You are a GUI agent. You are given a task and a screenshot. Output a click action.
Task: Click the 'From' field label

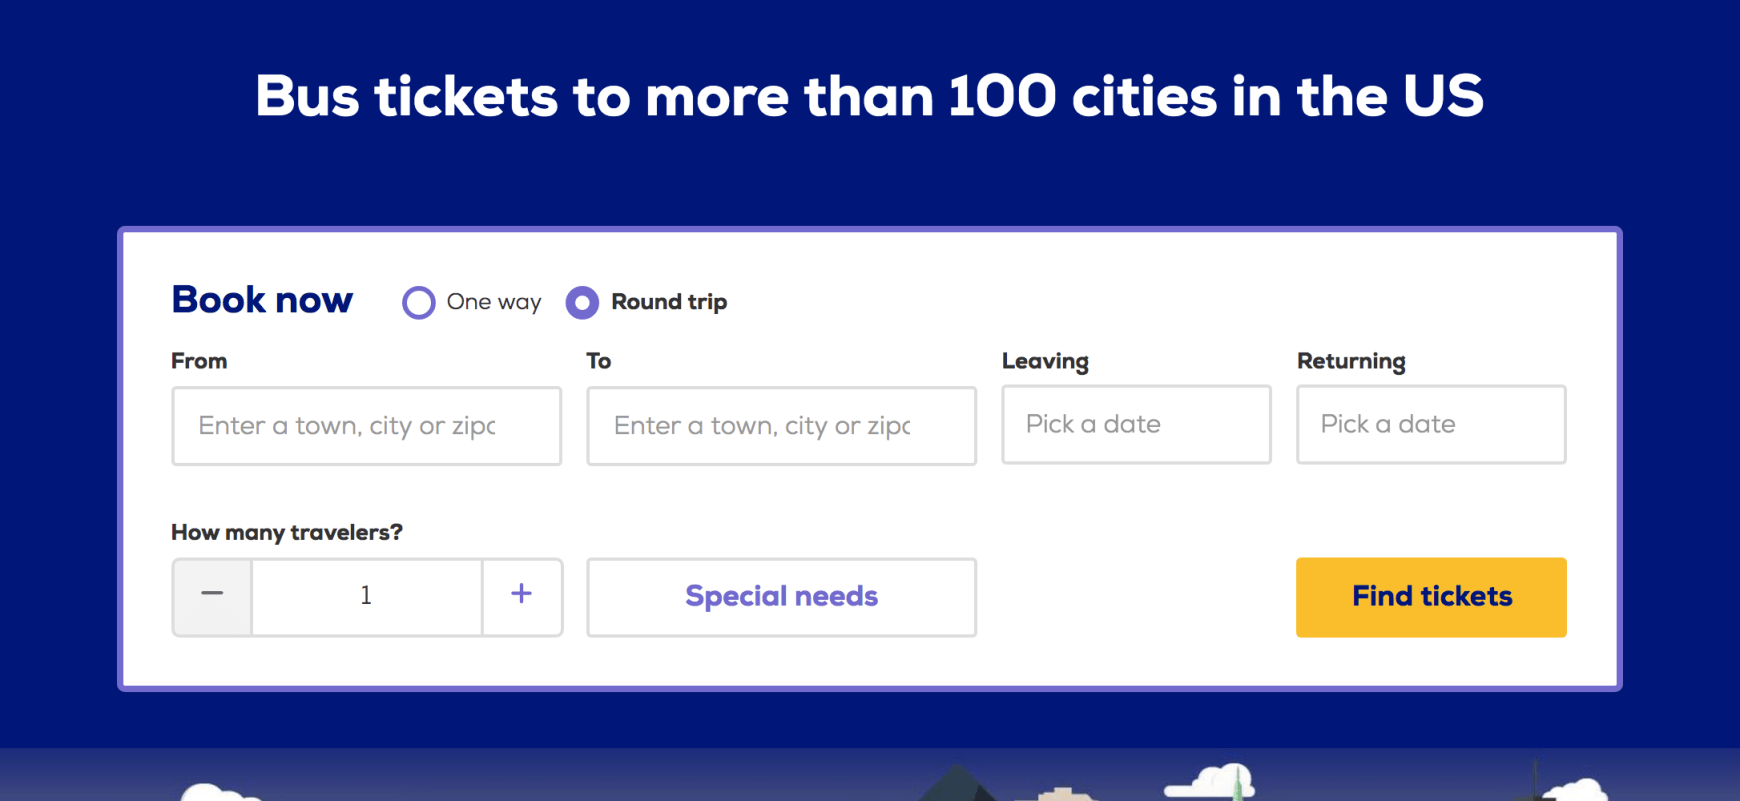[199, 361]
